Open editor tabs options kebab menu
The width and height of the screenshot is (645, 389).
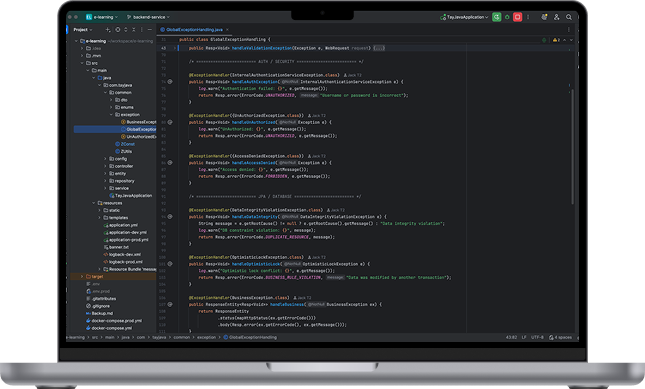click(x=569, y=30)
